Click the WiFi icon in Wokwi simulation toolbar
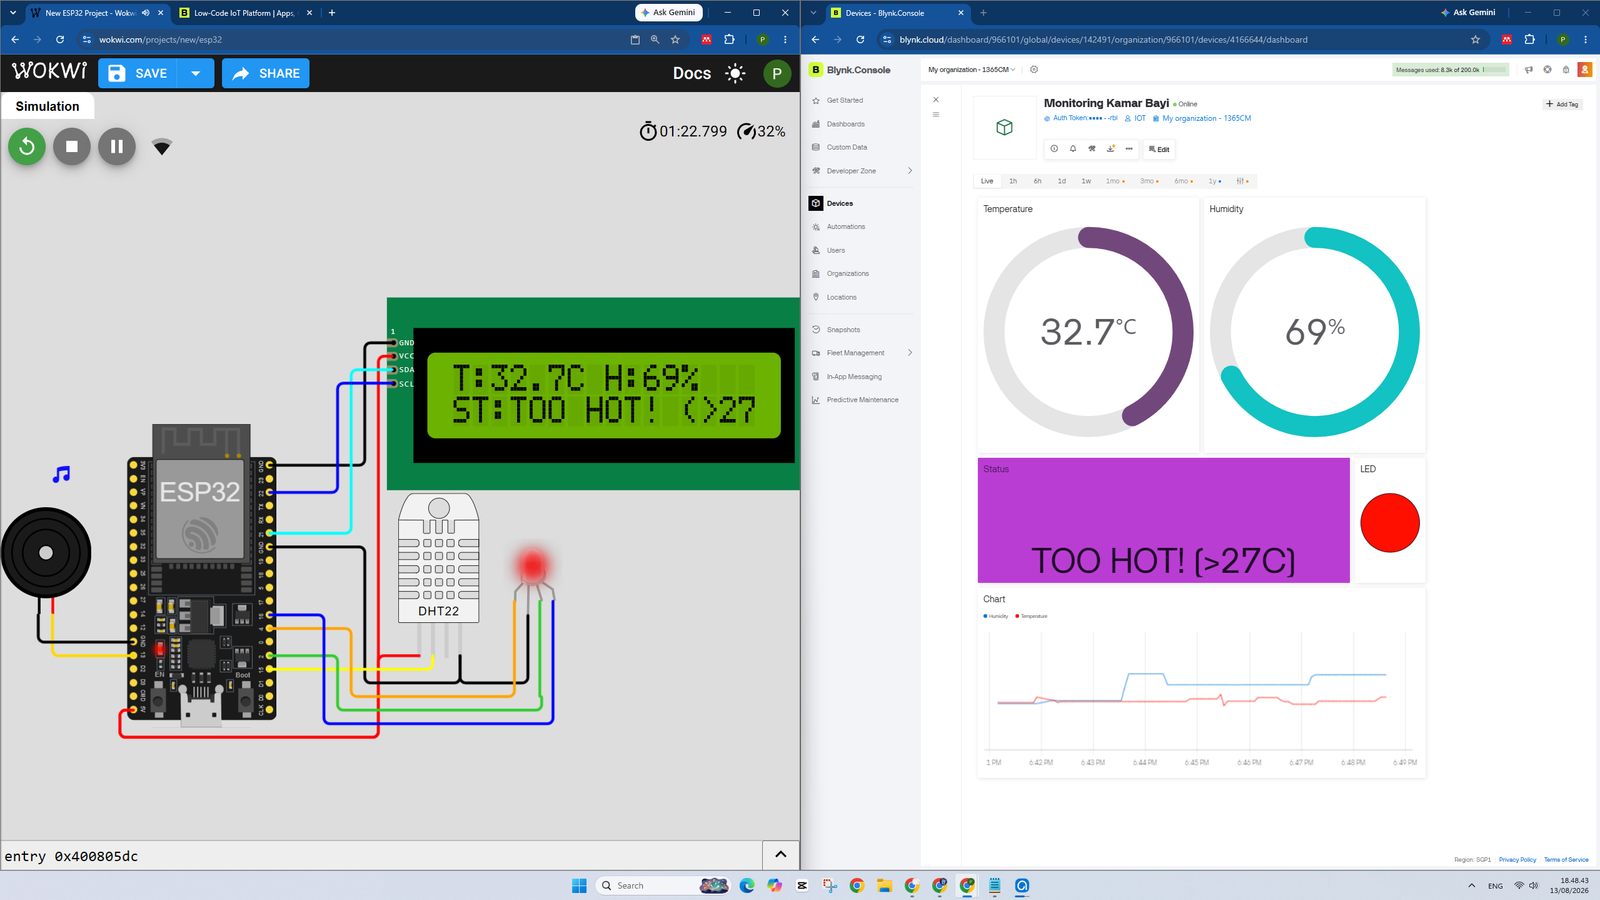 click(x=162, y=148)
